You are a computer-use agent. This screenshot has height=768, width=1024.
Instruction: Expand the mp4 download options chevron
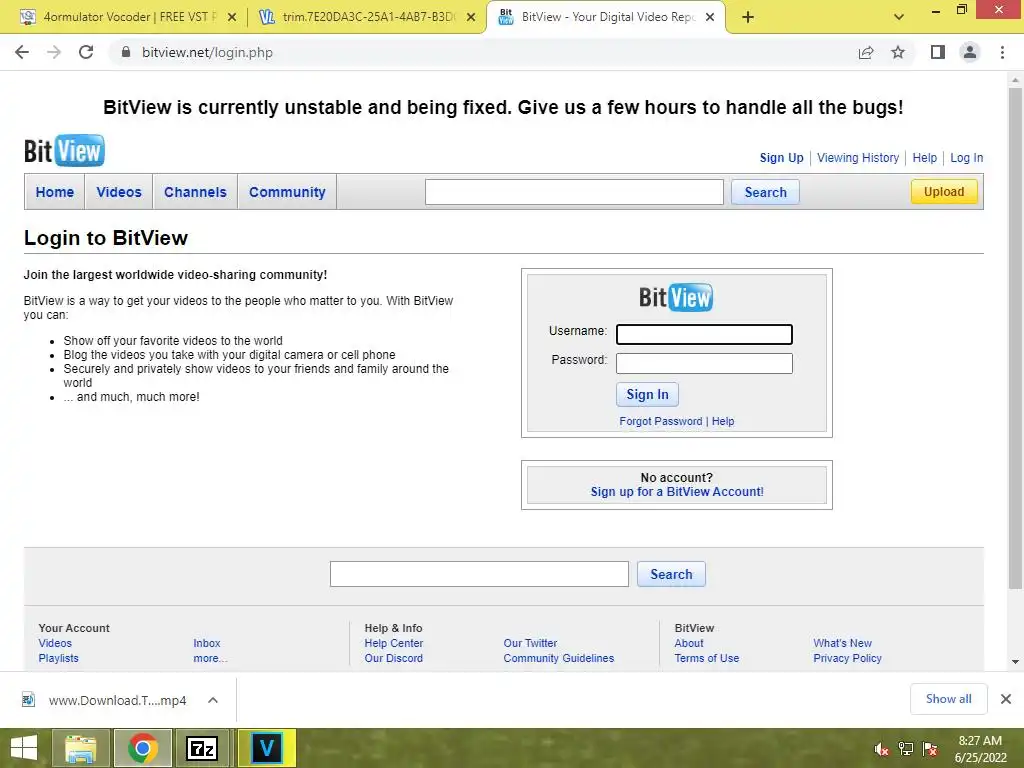(213, 700)
